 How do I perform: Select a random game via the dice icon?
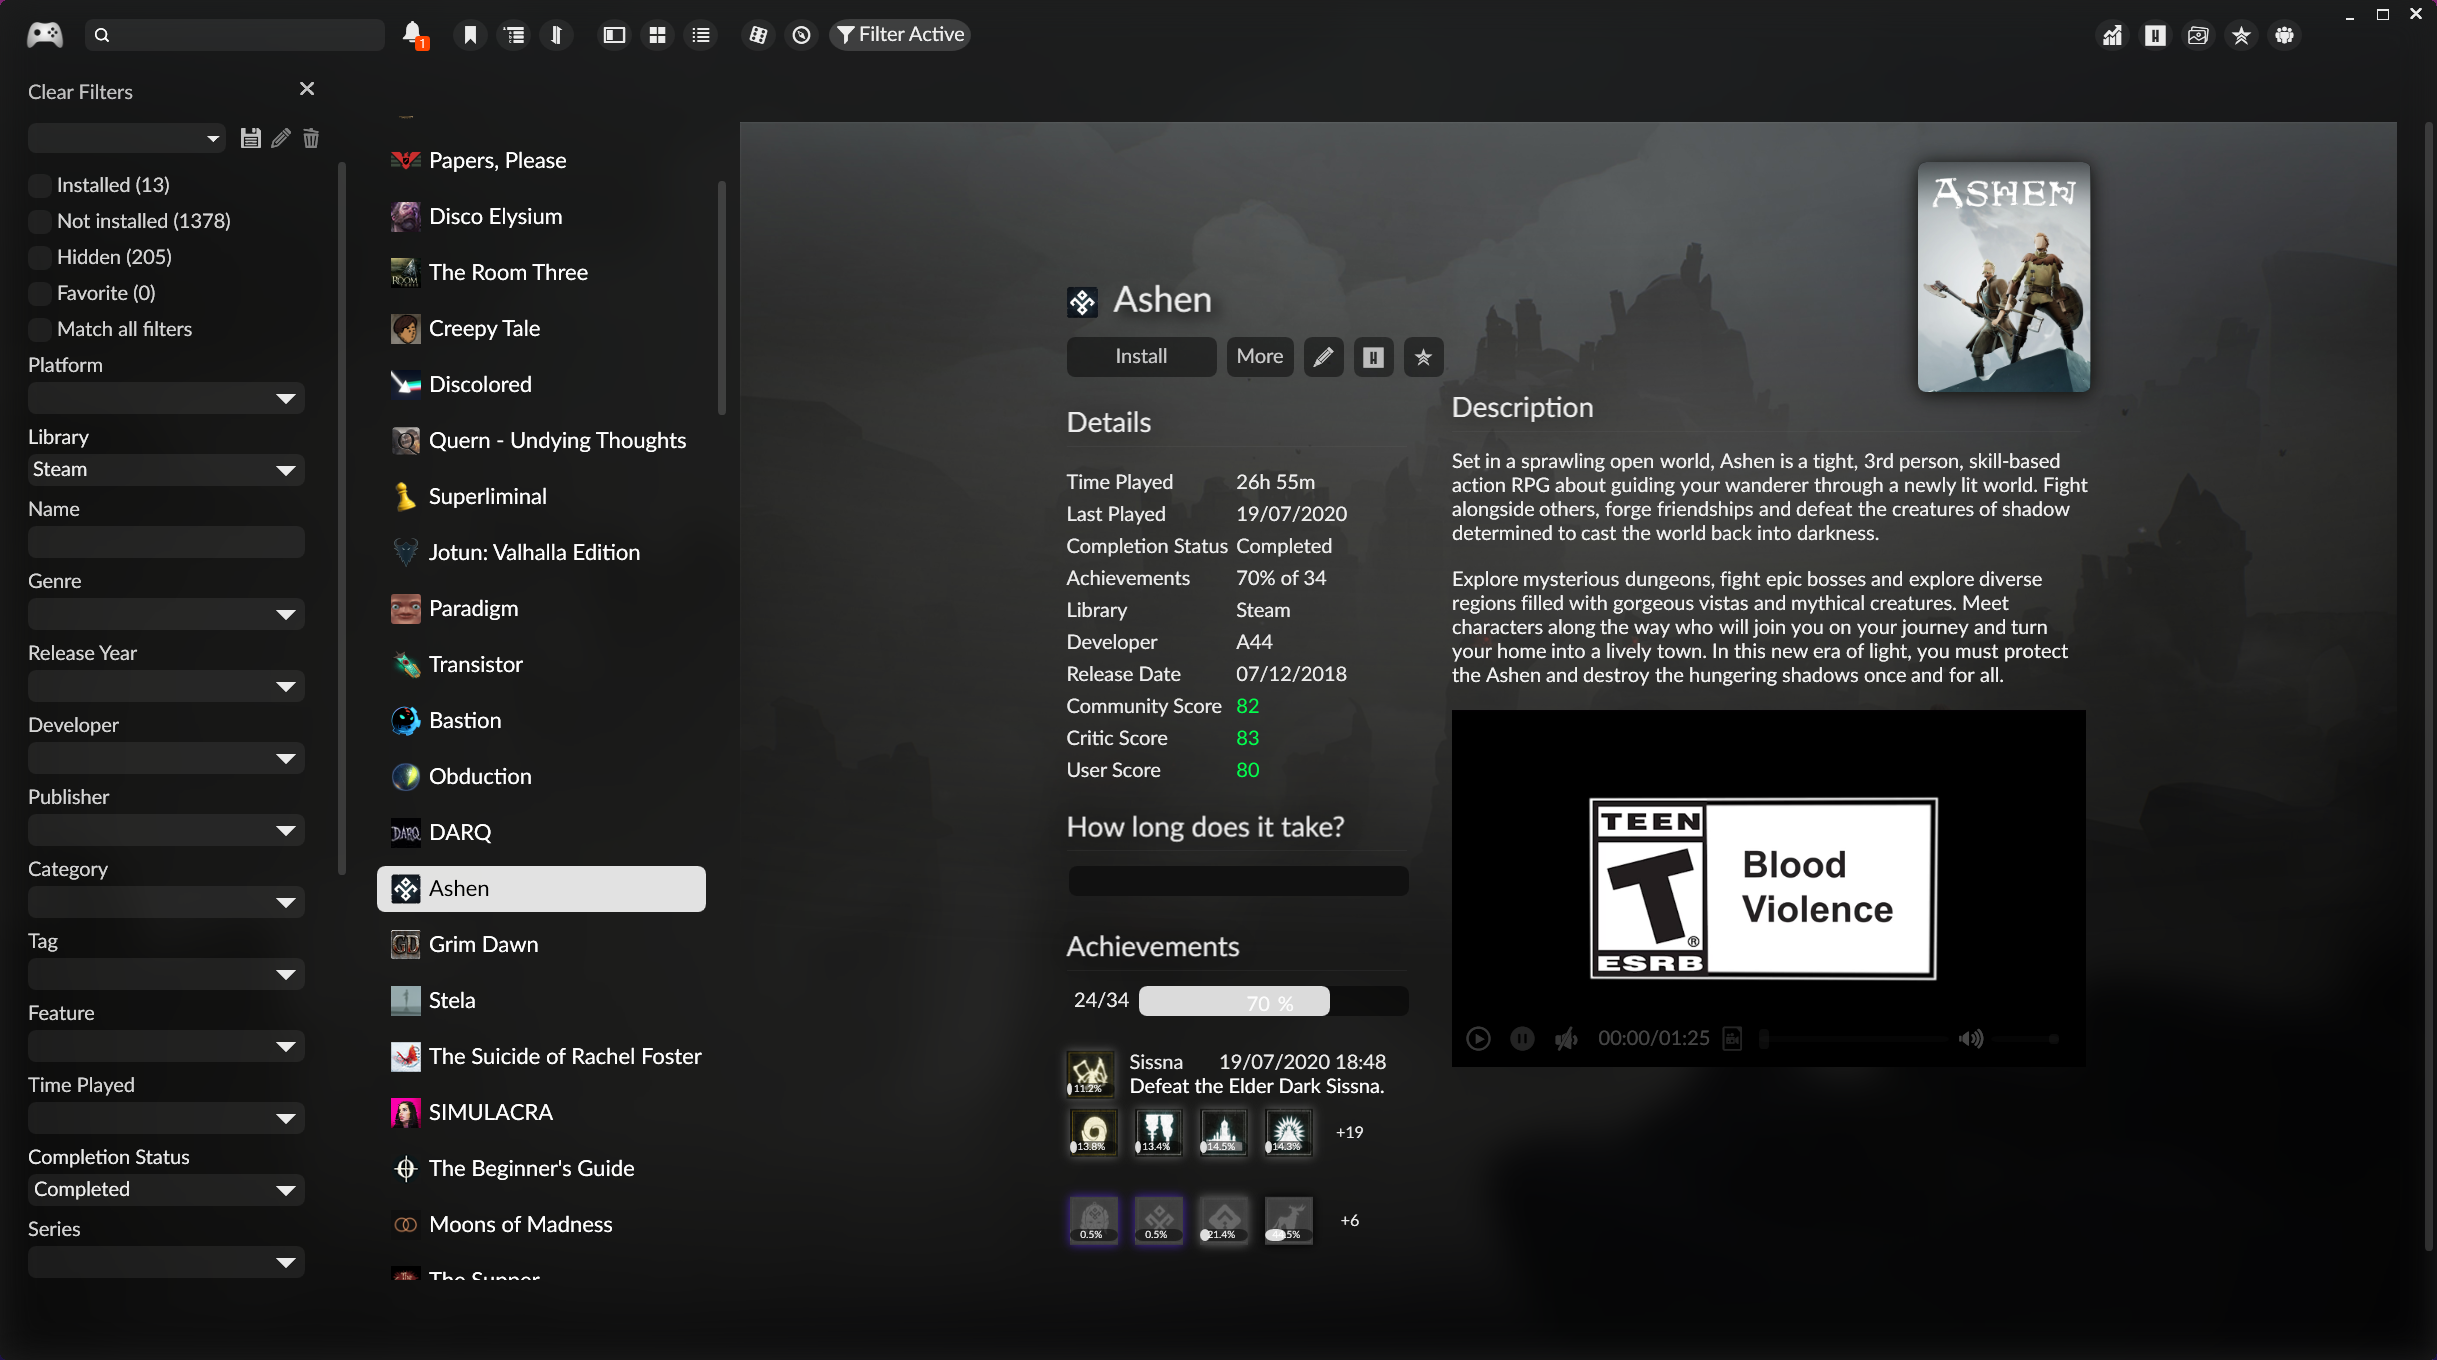click(x=758, y=35)
